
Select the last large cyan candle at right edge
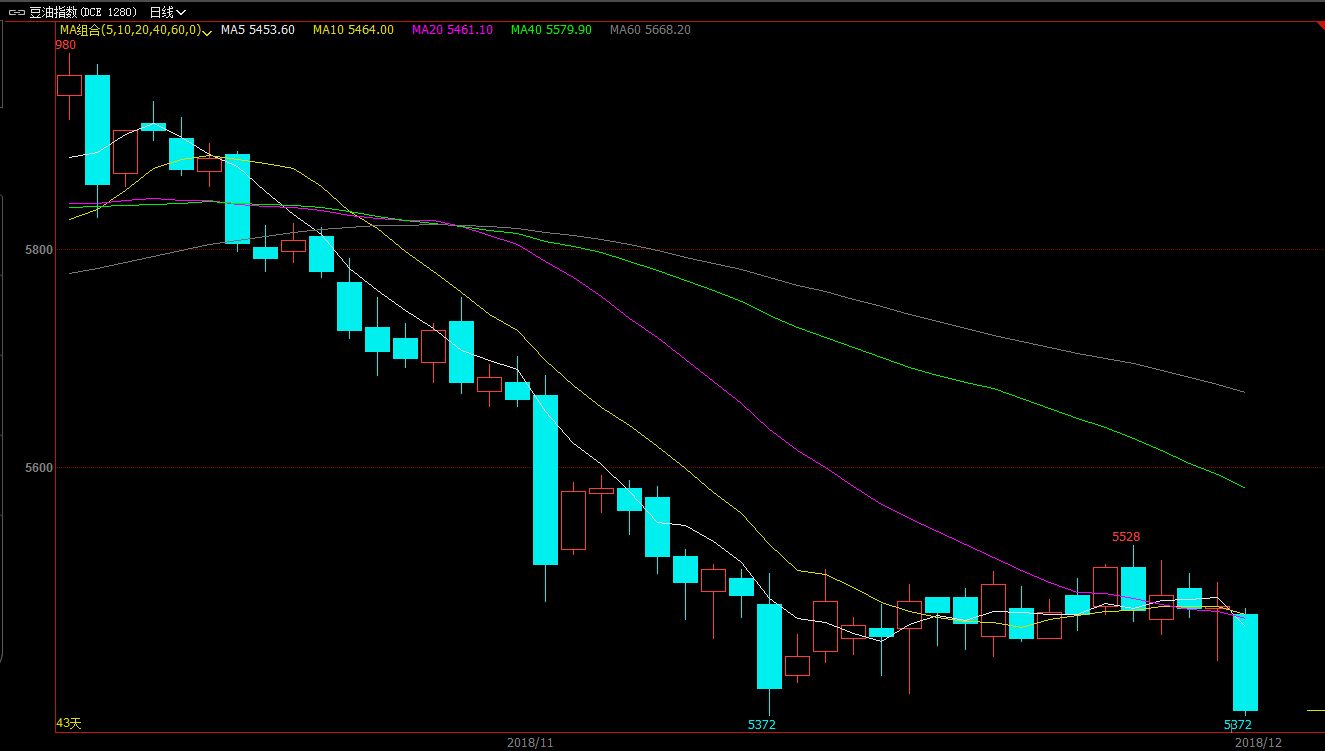(1245, 662)
